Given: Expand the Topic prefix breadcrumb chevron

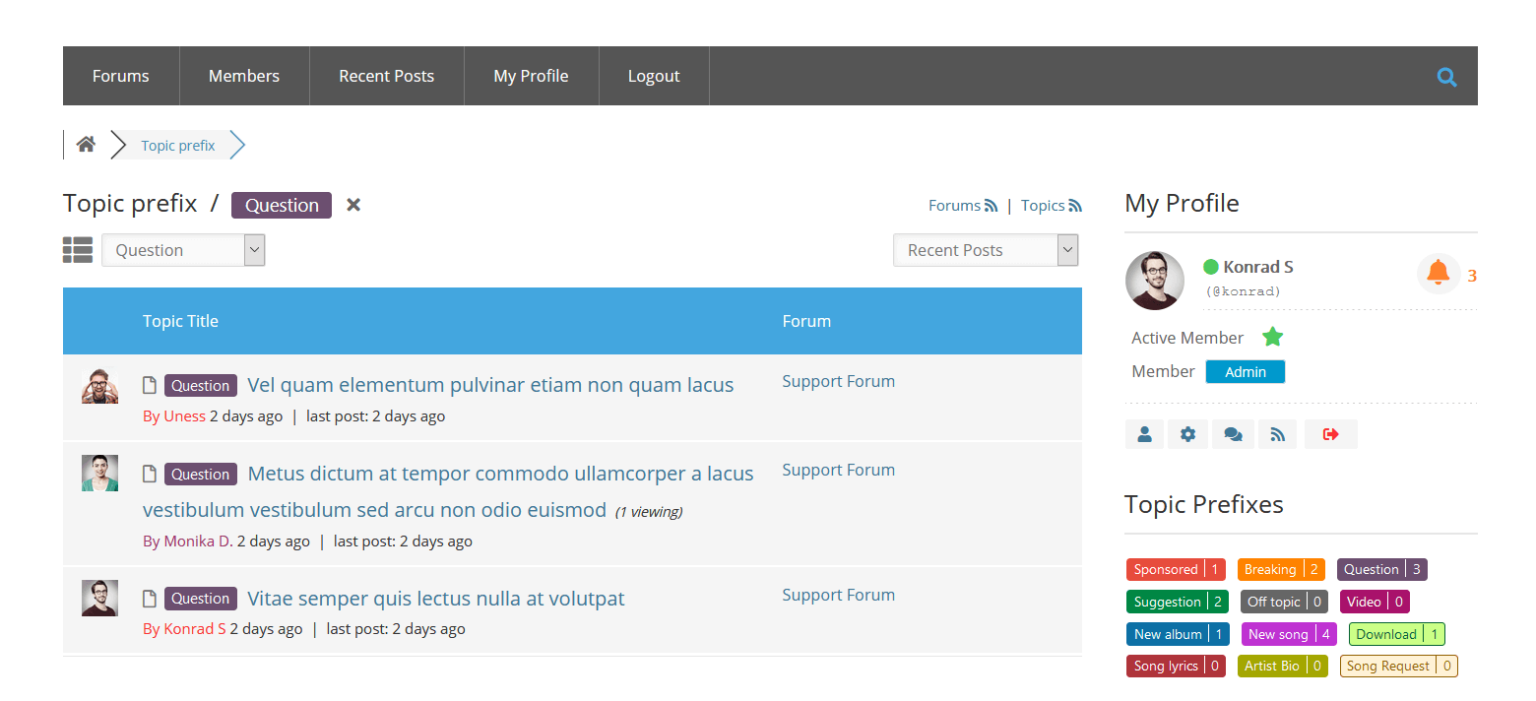Looking at the screenshot, I should pyautogui.click(x=237, y=144).
